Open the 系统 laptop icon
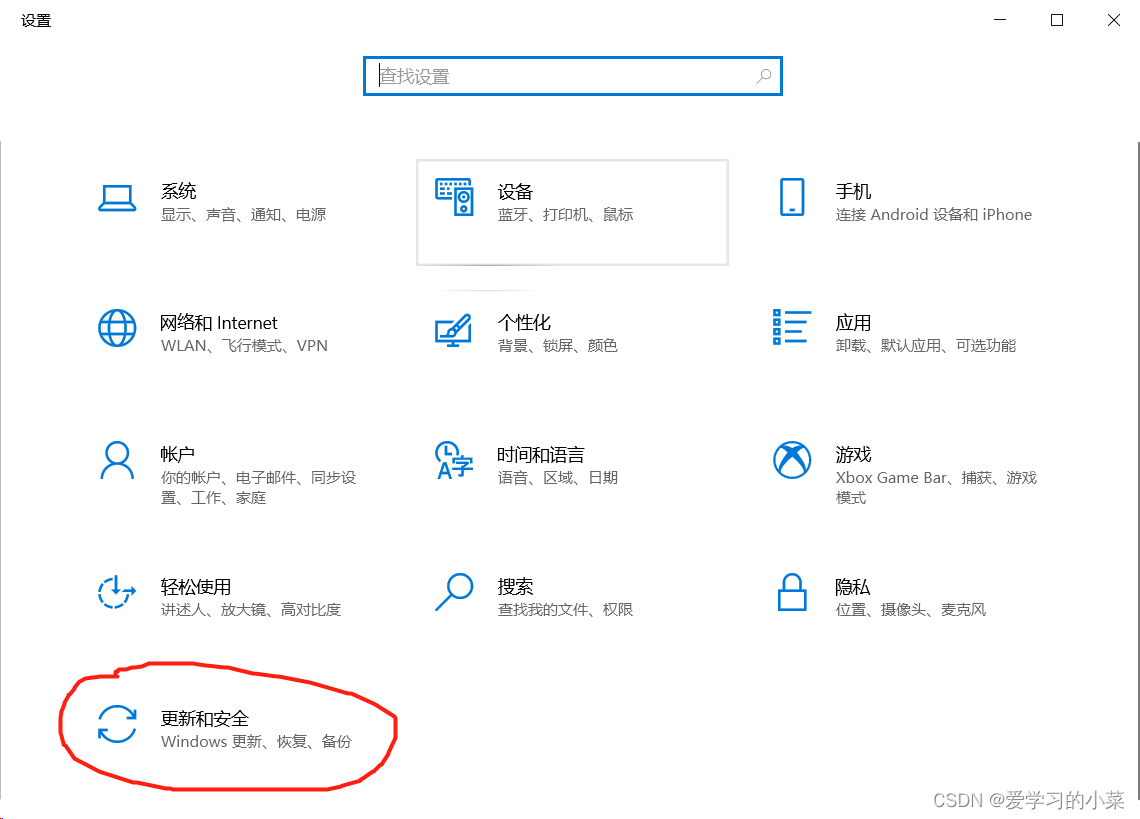 [x=116, y=198]
